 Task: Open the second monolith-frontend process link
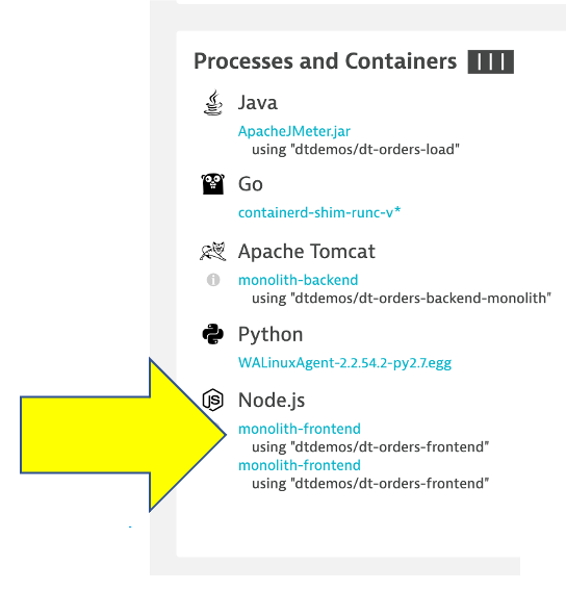pos(300,465)
